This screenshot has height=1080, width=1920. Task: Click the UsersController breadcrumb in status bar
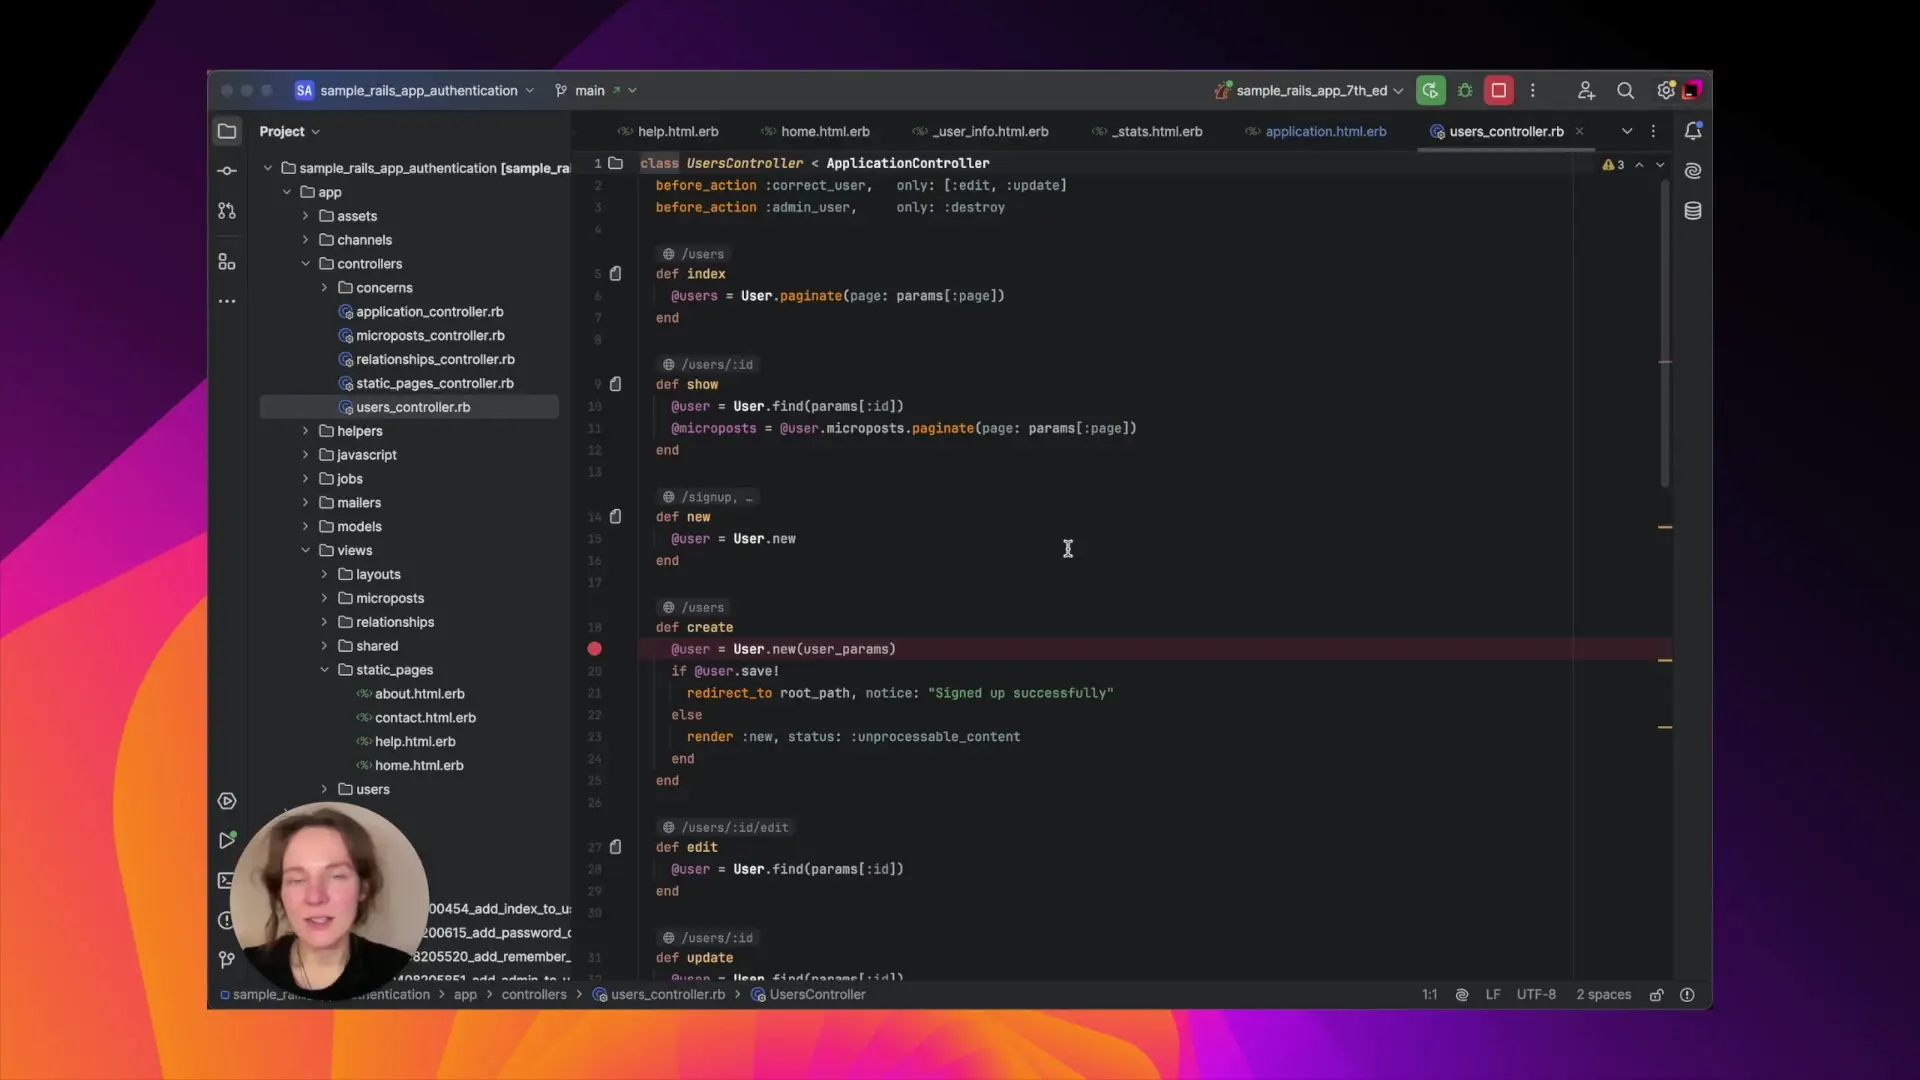click(x=808, y=995)
